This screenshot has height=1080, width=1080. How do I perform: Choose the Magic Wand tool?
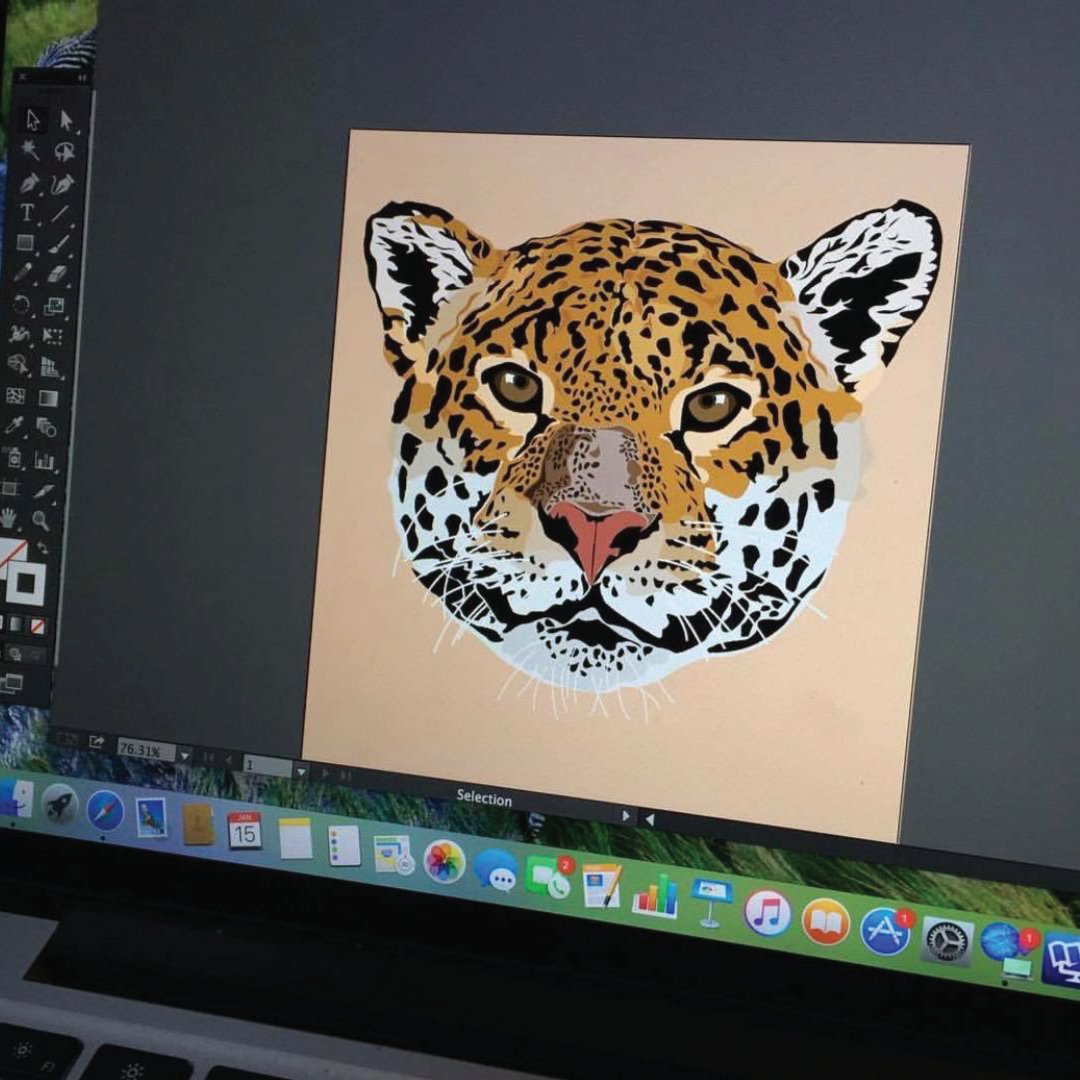[x=30, y=150]
